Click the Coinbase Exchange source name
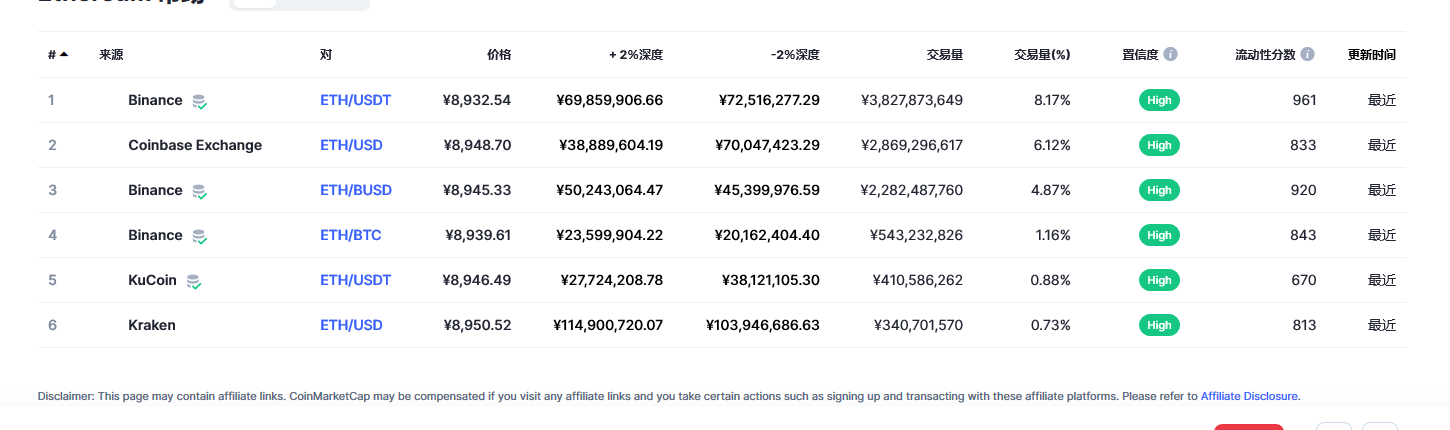The width and height of the screenshot is (1450, 430). click(195, 145)
